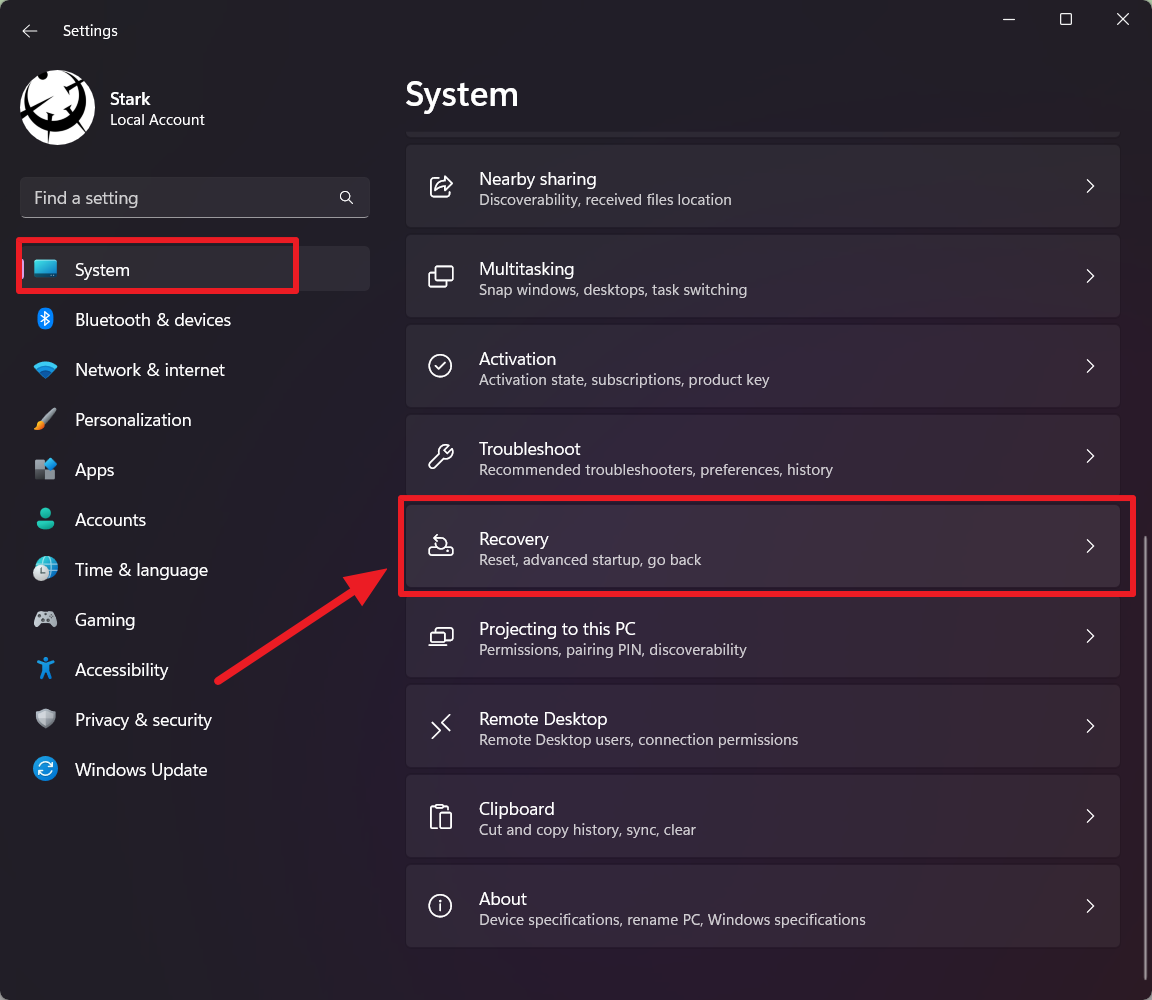Click the About info circle icon
Screen dimensions: 1152x1000
pyautogui.click(x=440, y=906)
